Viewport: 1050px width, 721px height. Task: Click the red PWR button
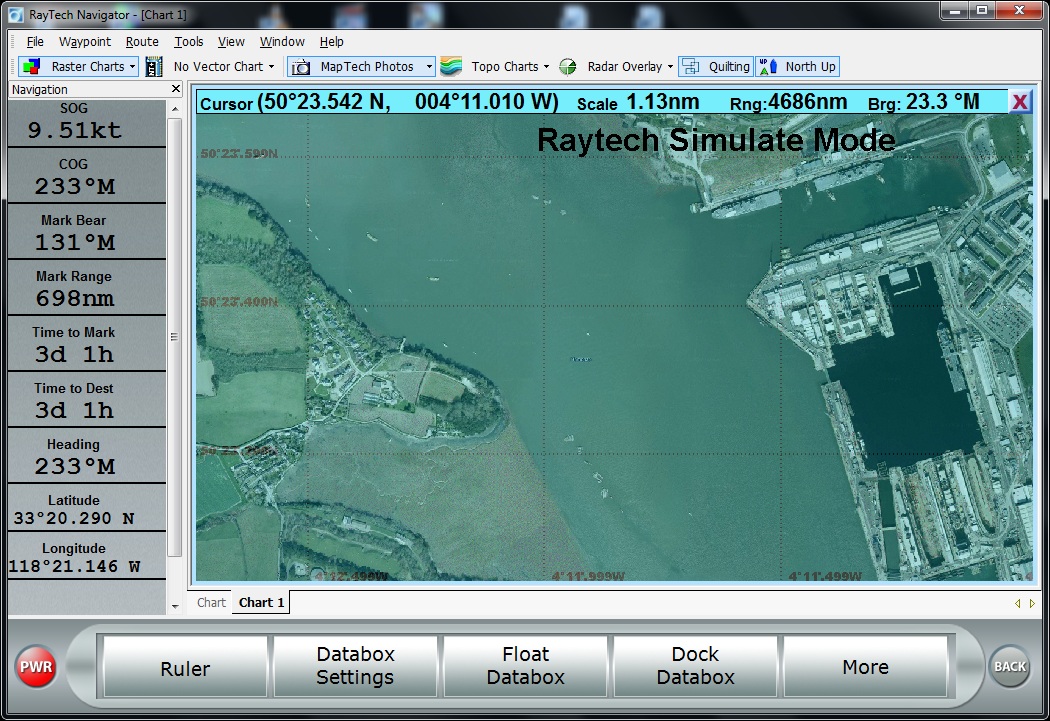pyautogui.click(x=36, y=667)
